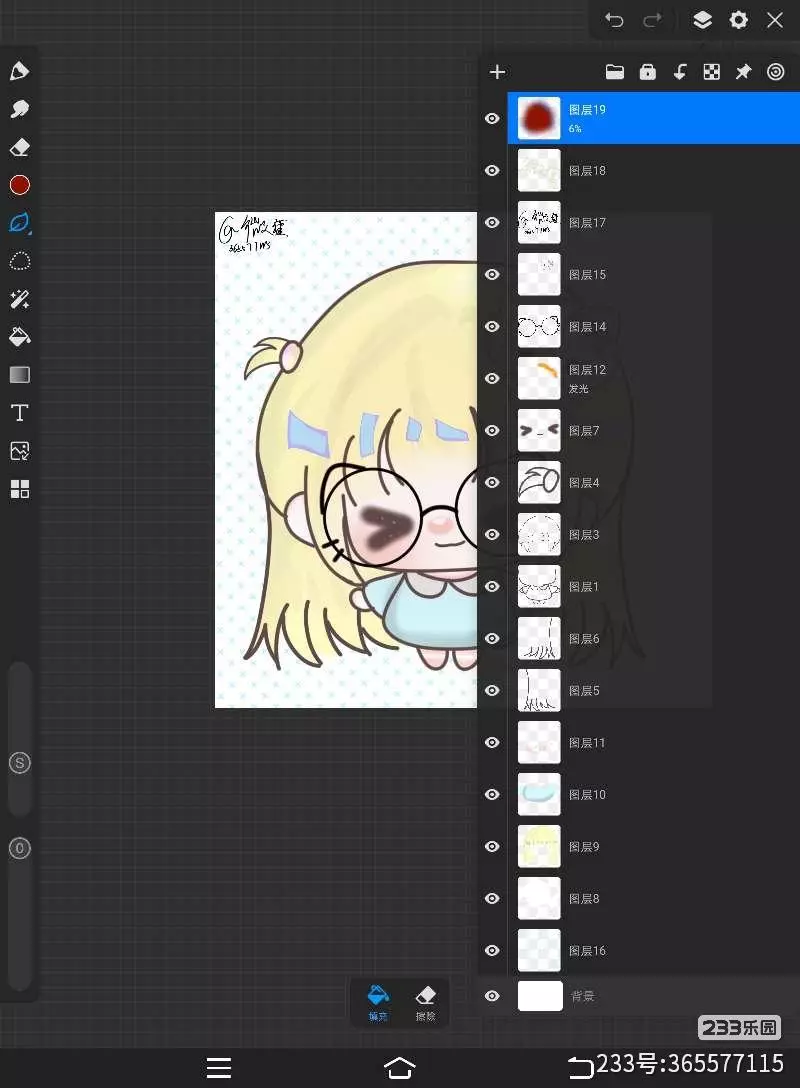Image resolution: width=800 pixels, height=1088 pixels.
Task: Click the undo arrow button
Action: [614, 20]
